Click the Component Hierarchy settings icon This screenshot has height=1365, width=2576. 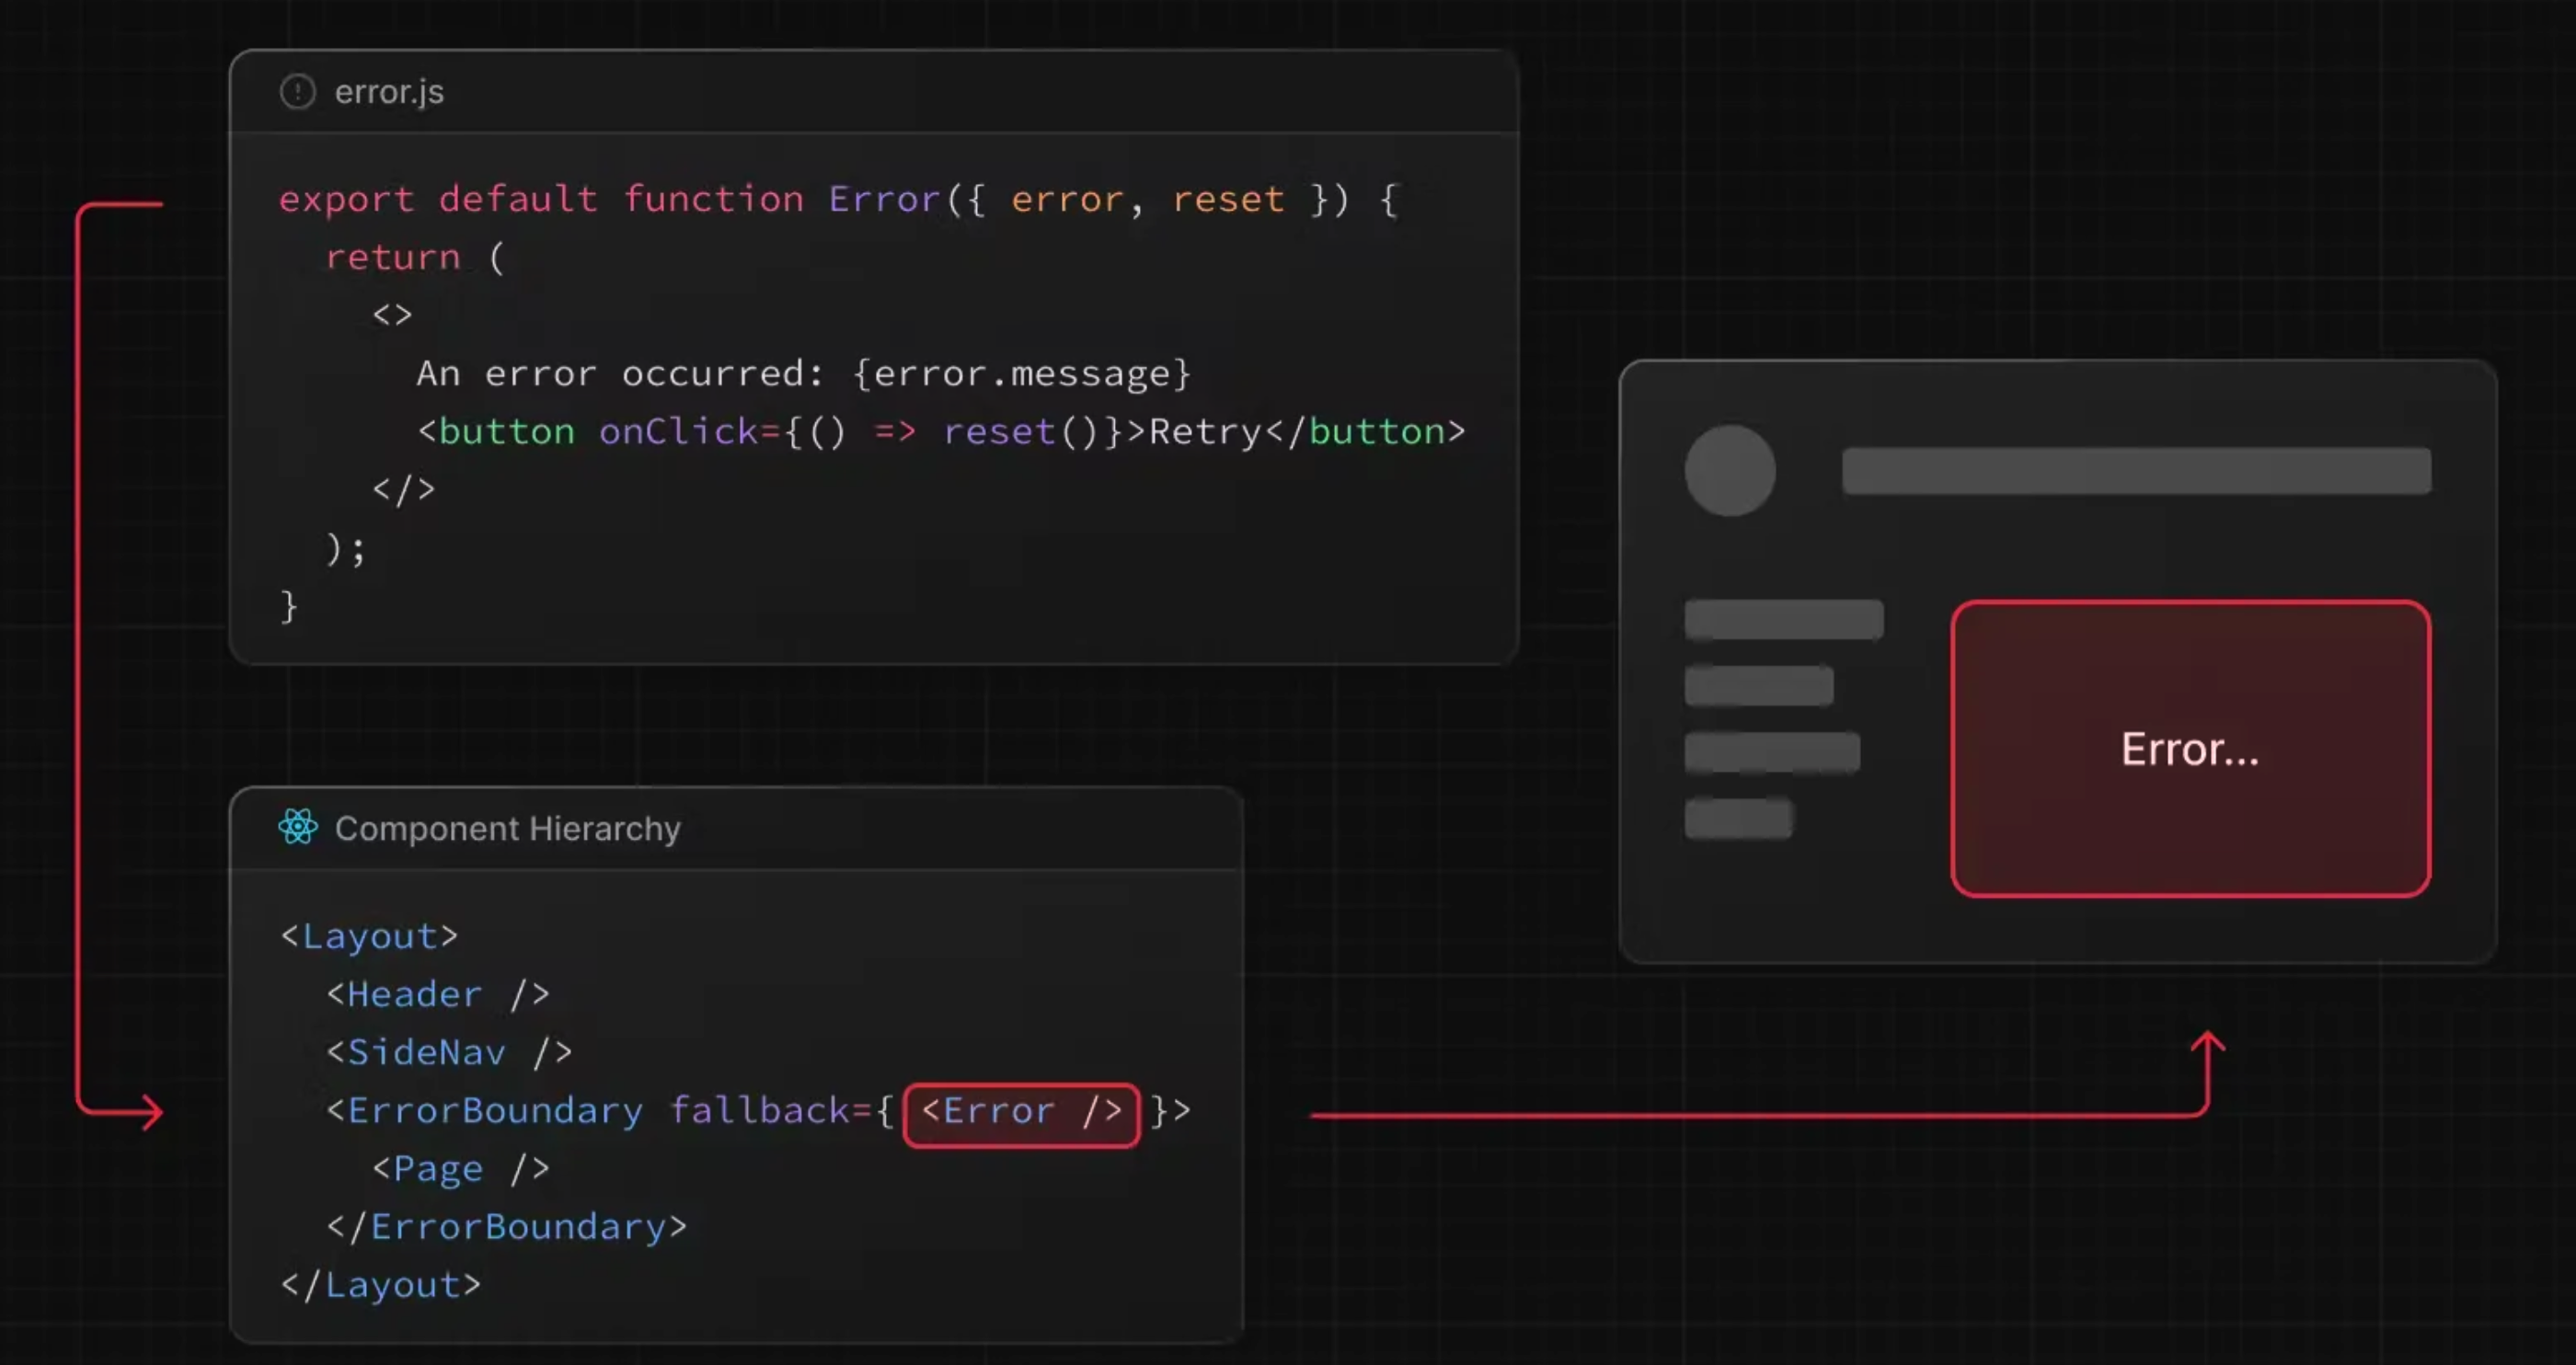coord(298,828)
